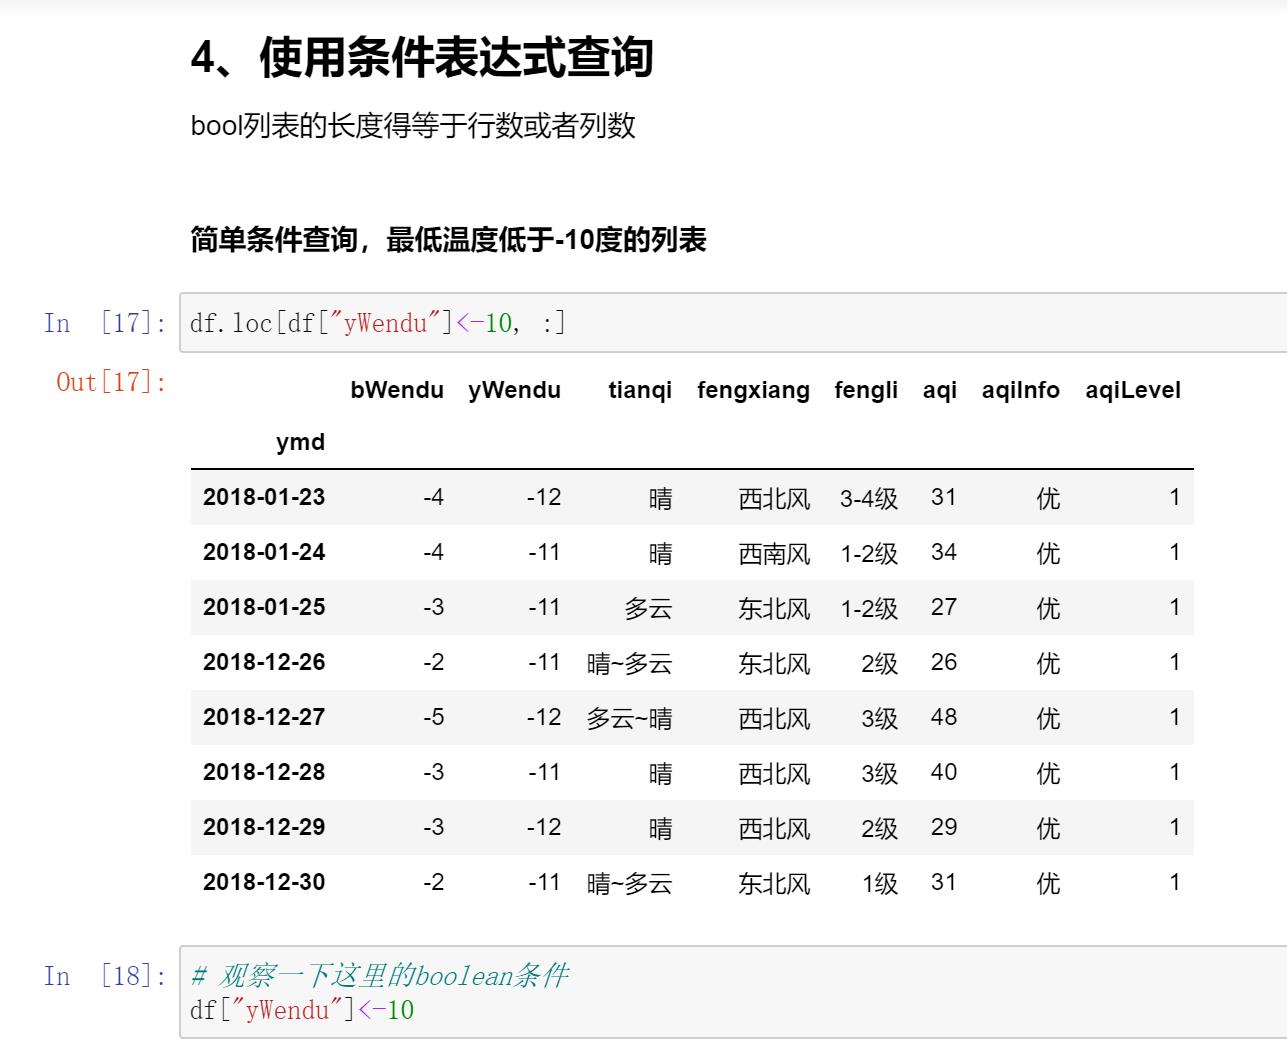Viewport: 1287px width, 1055px height.
Task: Click the code cell In [18] input
Action: point(733,992)
